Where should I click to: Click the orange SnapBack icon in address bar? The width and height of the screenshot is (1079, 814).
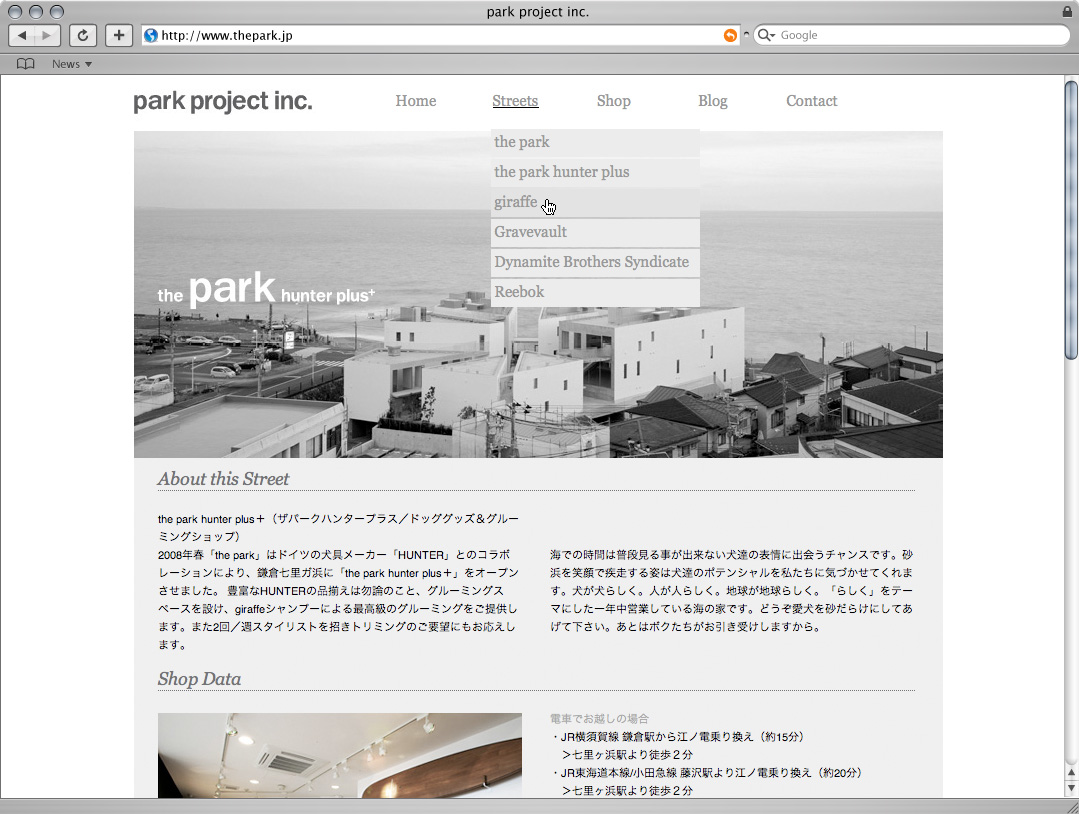tap(730, 35)
